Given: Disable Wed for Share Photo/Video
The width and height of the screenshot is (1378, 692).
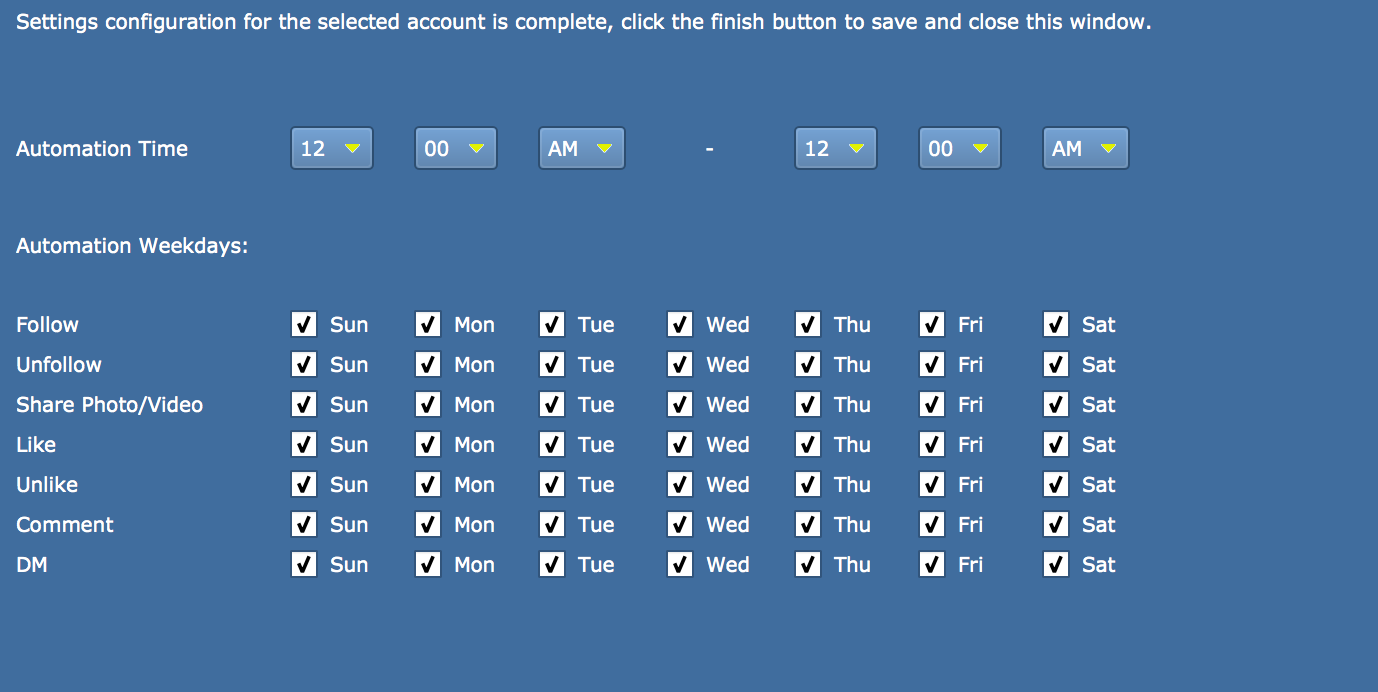Looking at the screenshot, I should point(680,404).
